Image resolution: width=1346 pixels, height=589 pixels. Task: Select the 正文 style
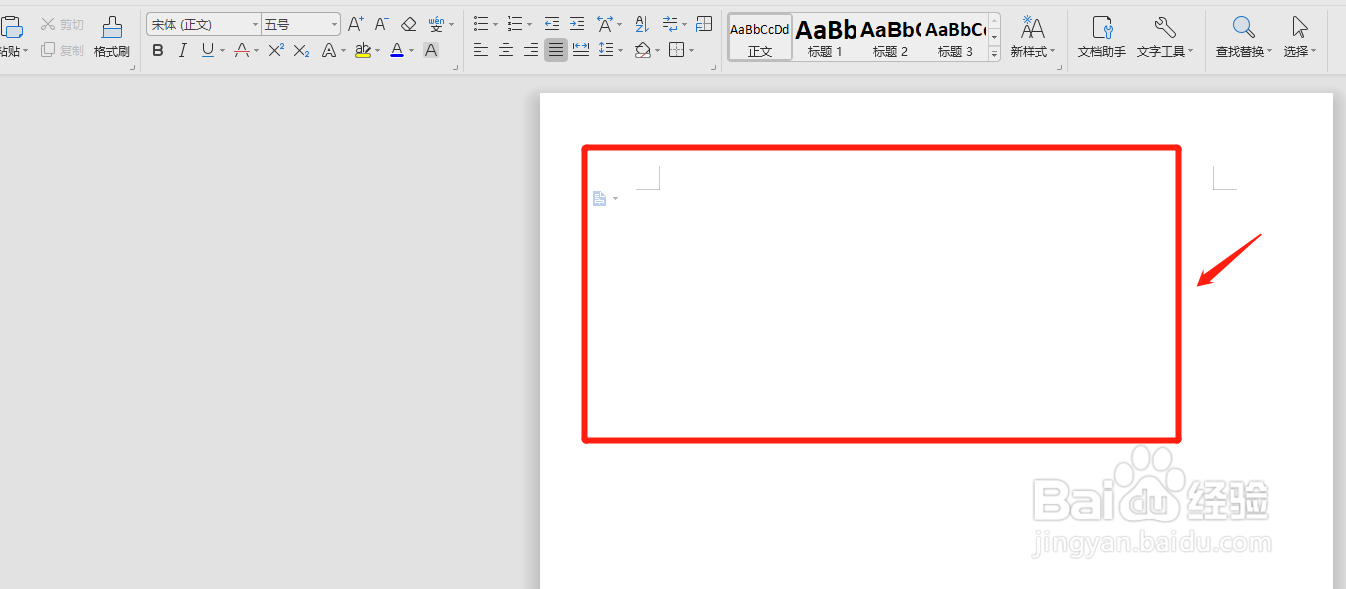pyautogui.click(x=760, y=37)
